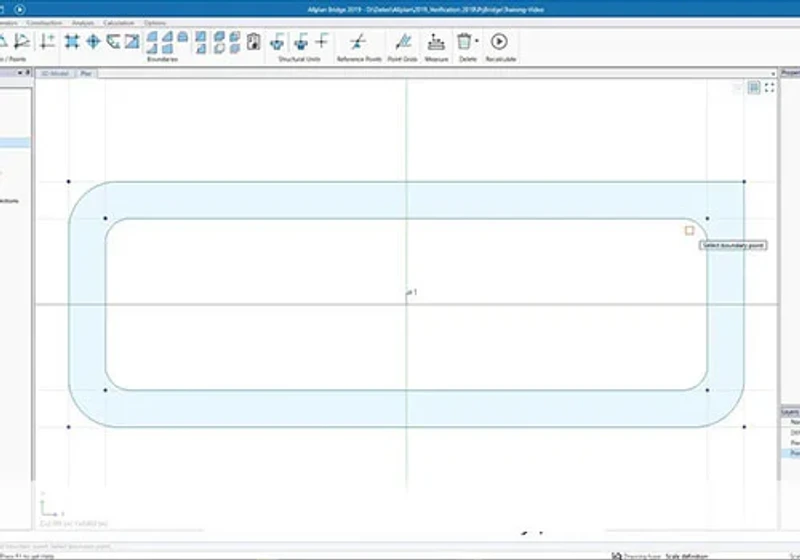Select the outer bottom-right boundary point
This screenshot has width=800, height=560.
[x=744, y=427]
